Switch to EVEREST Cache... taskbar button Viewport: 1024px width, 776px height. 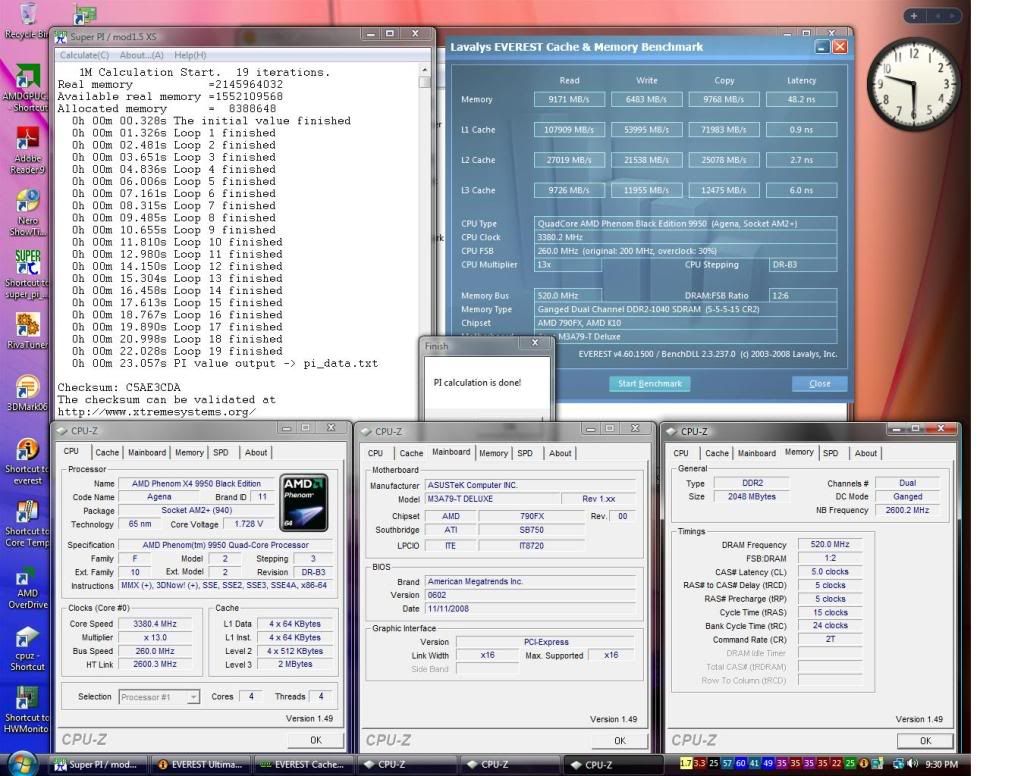pos(303,764)
